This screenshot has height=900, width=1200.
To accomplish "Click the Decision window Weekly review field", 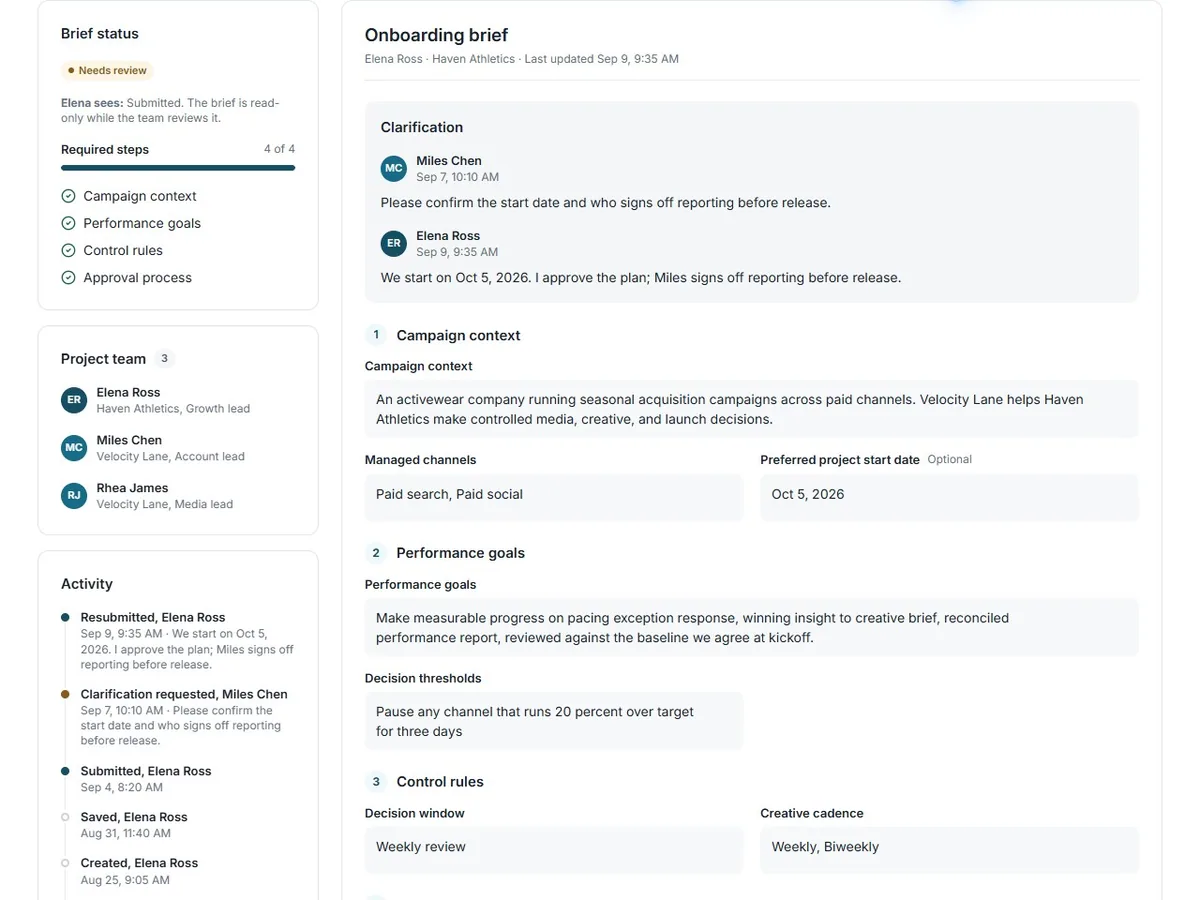I will pyautogui.click(x=554, y=850).
